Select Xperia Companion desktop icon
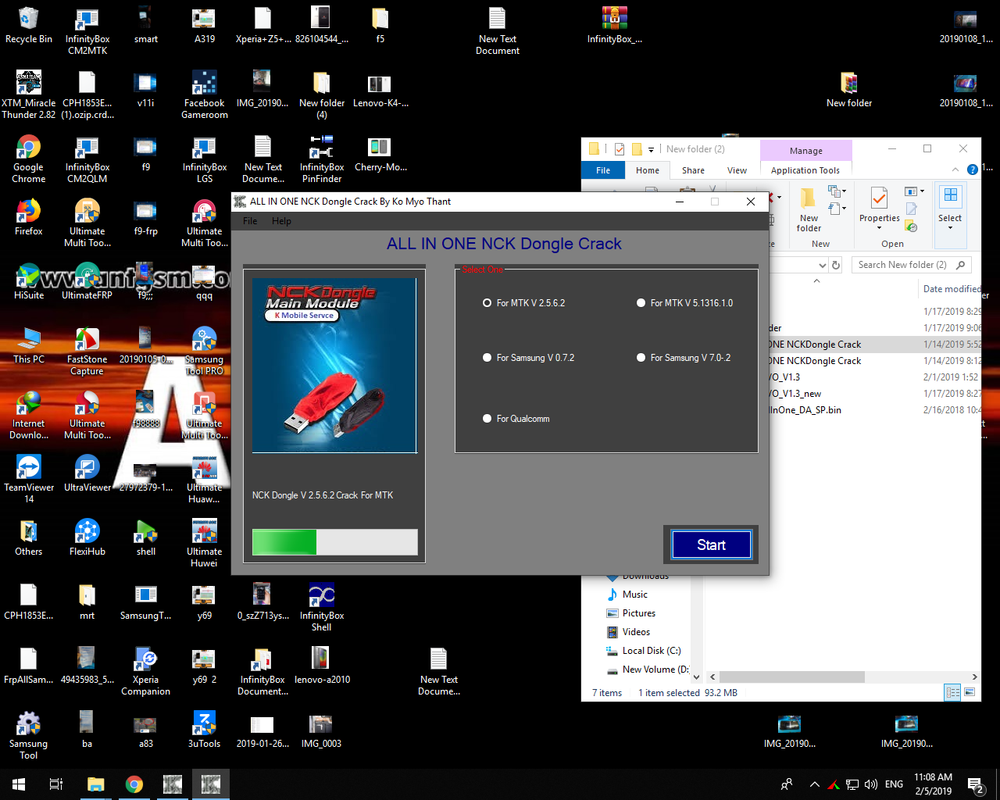The image size is (1000, 800). [146, 671]
